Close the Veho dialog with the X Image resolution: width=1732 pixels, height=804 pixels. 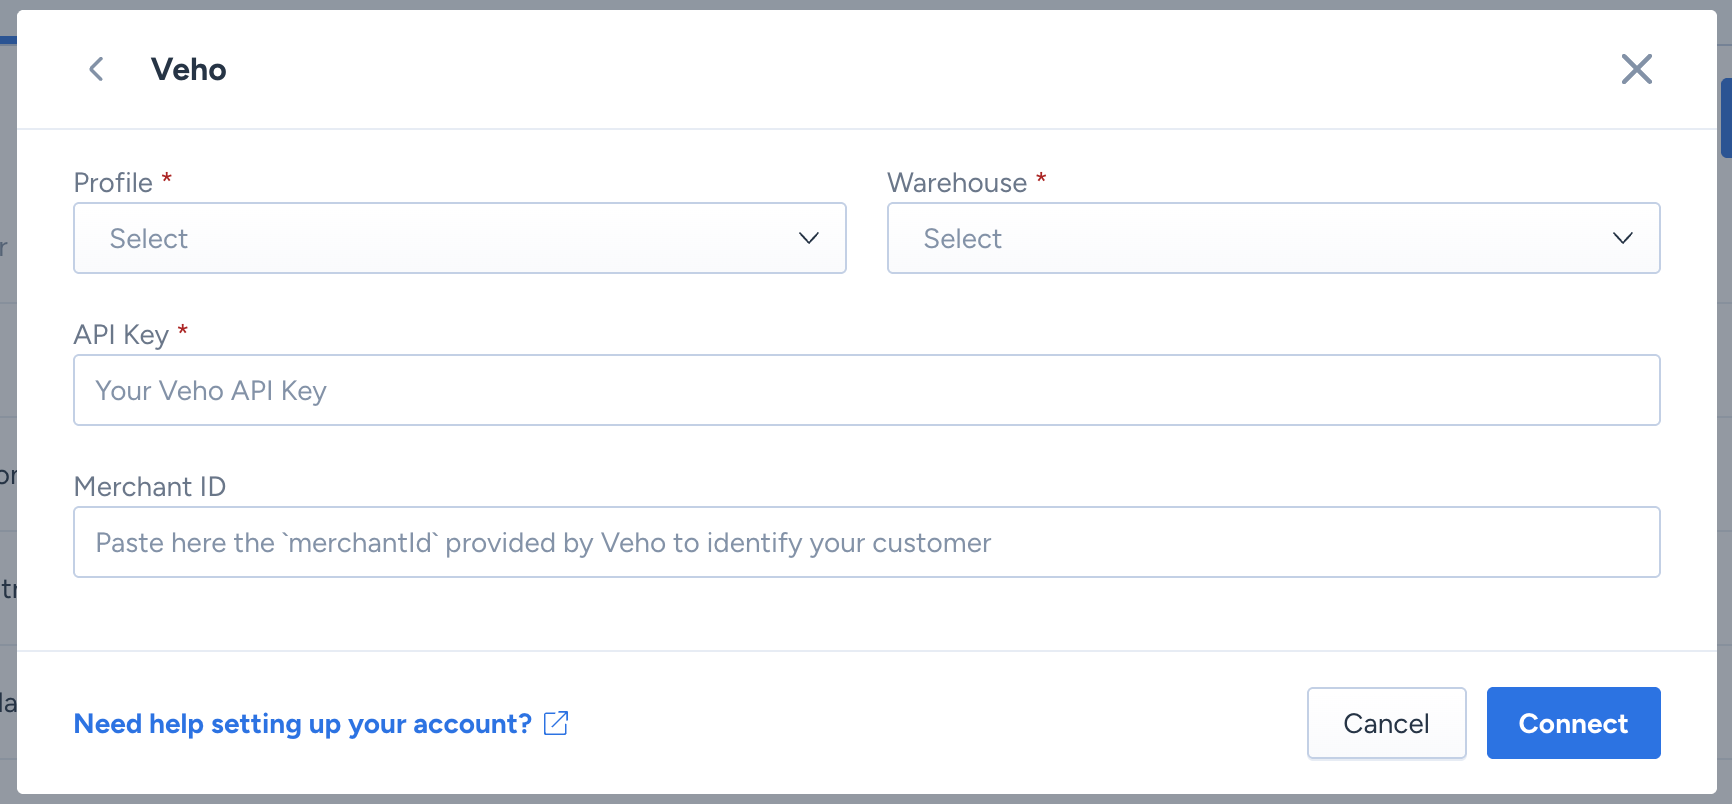point(1636,69)
